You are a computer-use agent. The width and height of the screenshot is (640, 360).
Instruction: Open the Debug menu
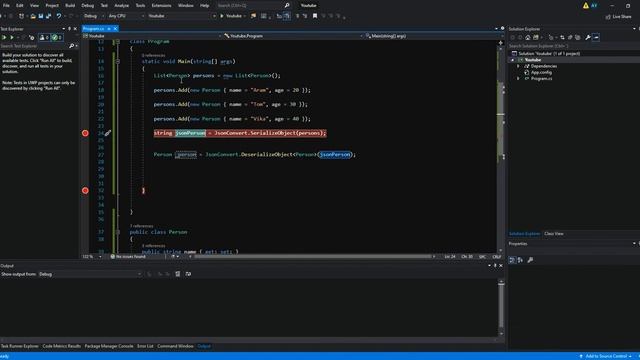[x=87, y=5]
